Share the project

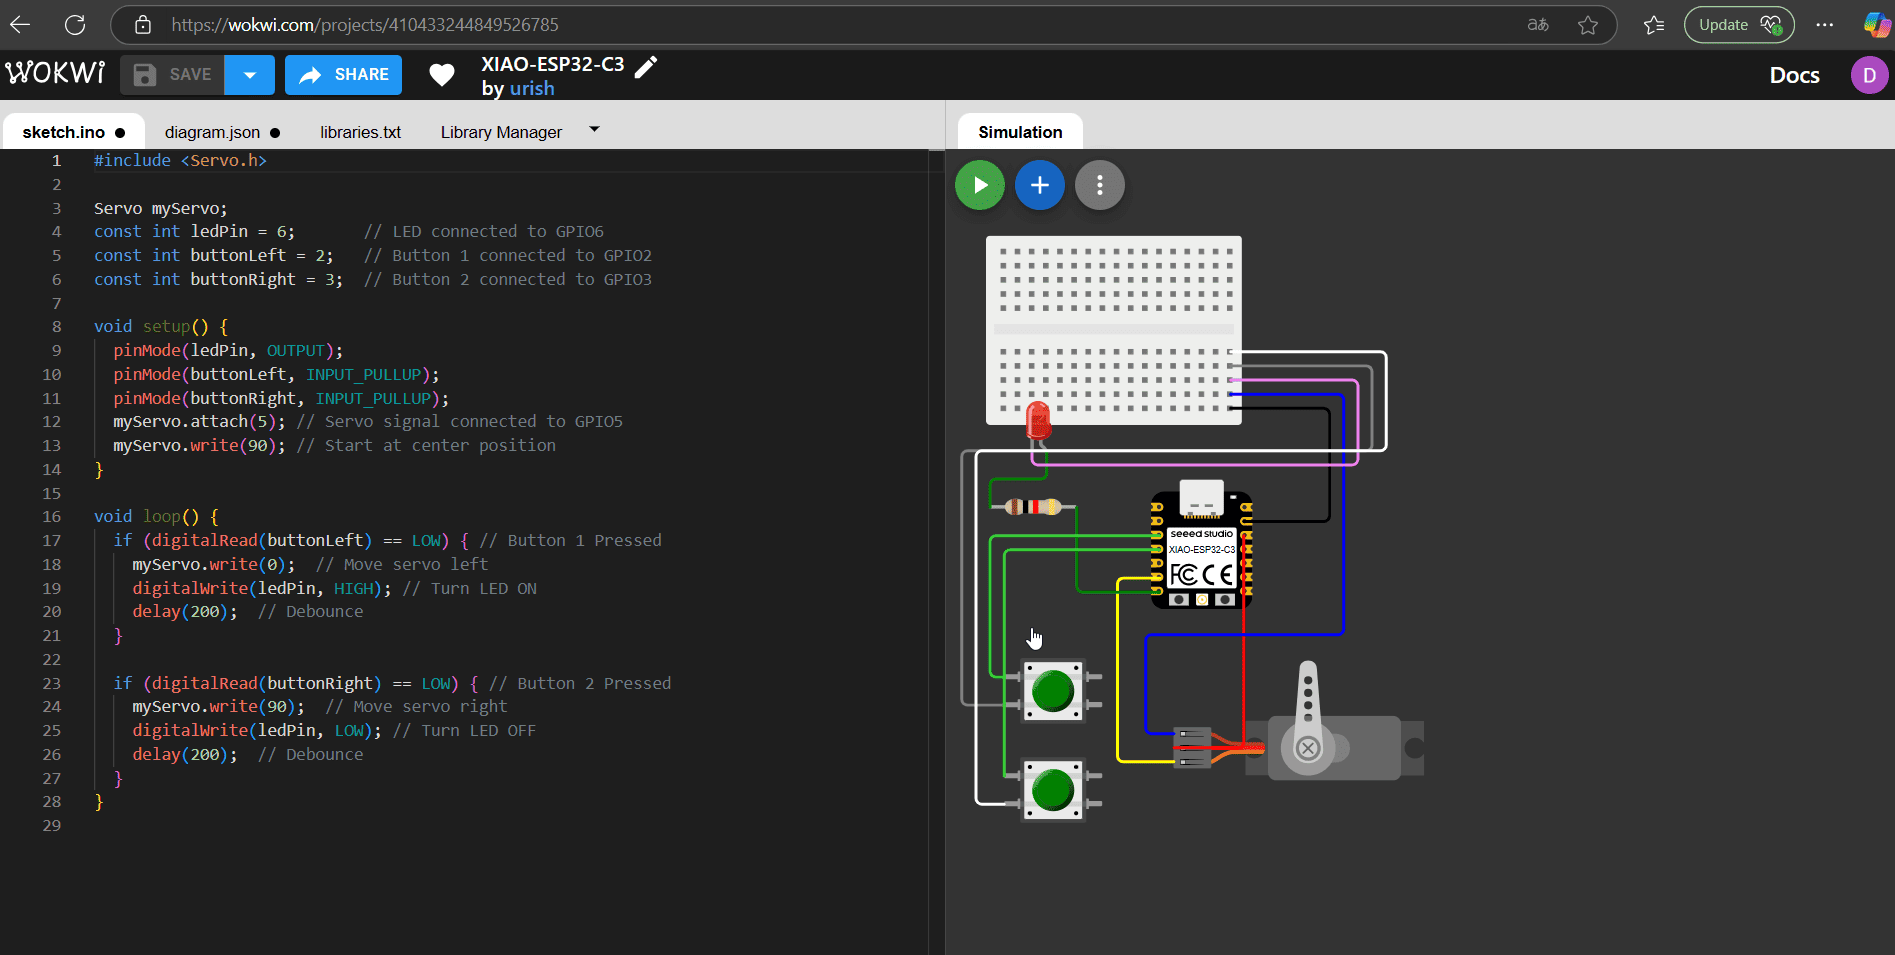(x=343, y=75)
